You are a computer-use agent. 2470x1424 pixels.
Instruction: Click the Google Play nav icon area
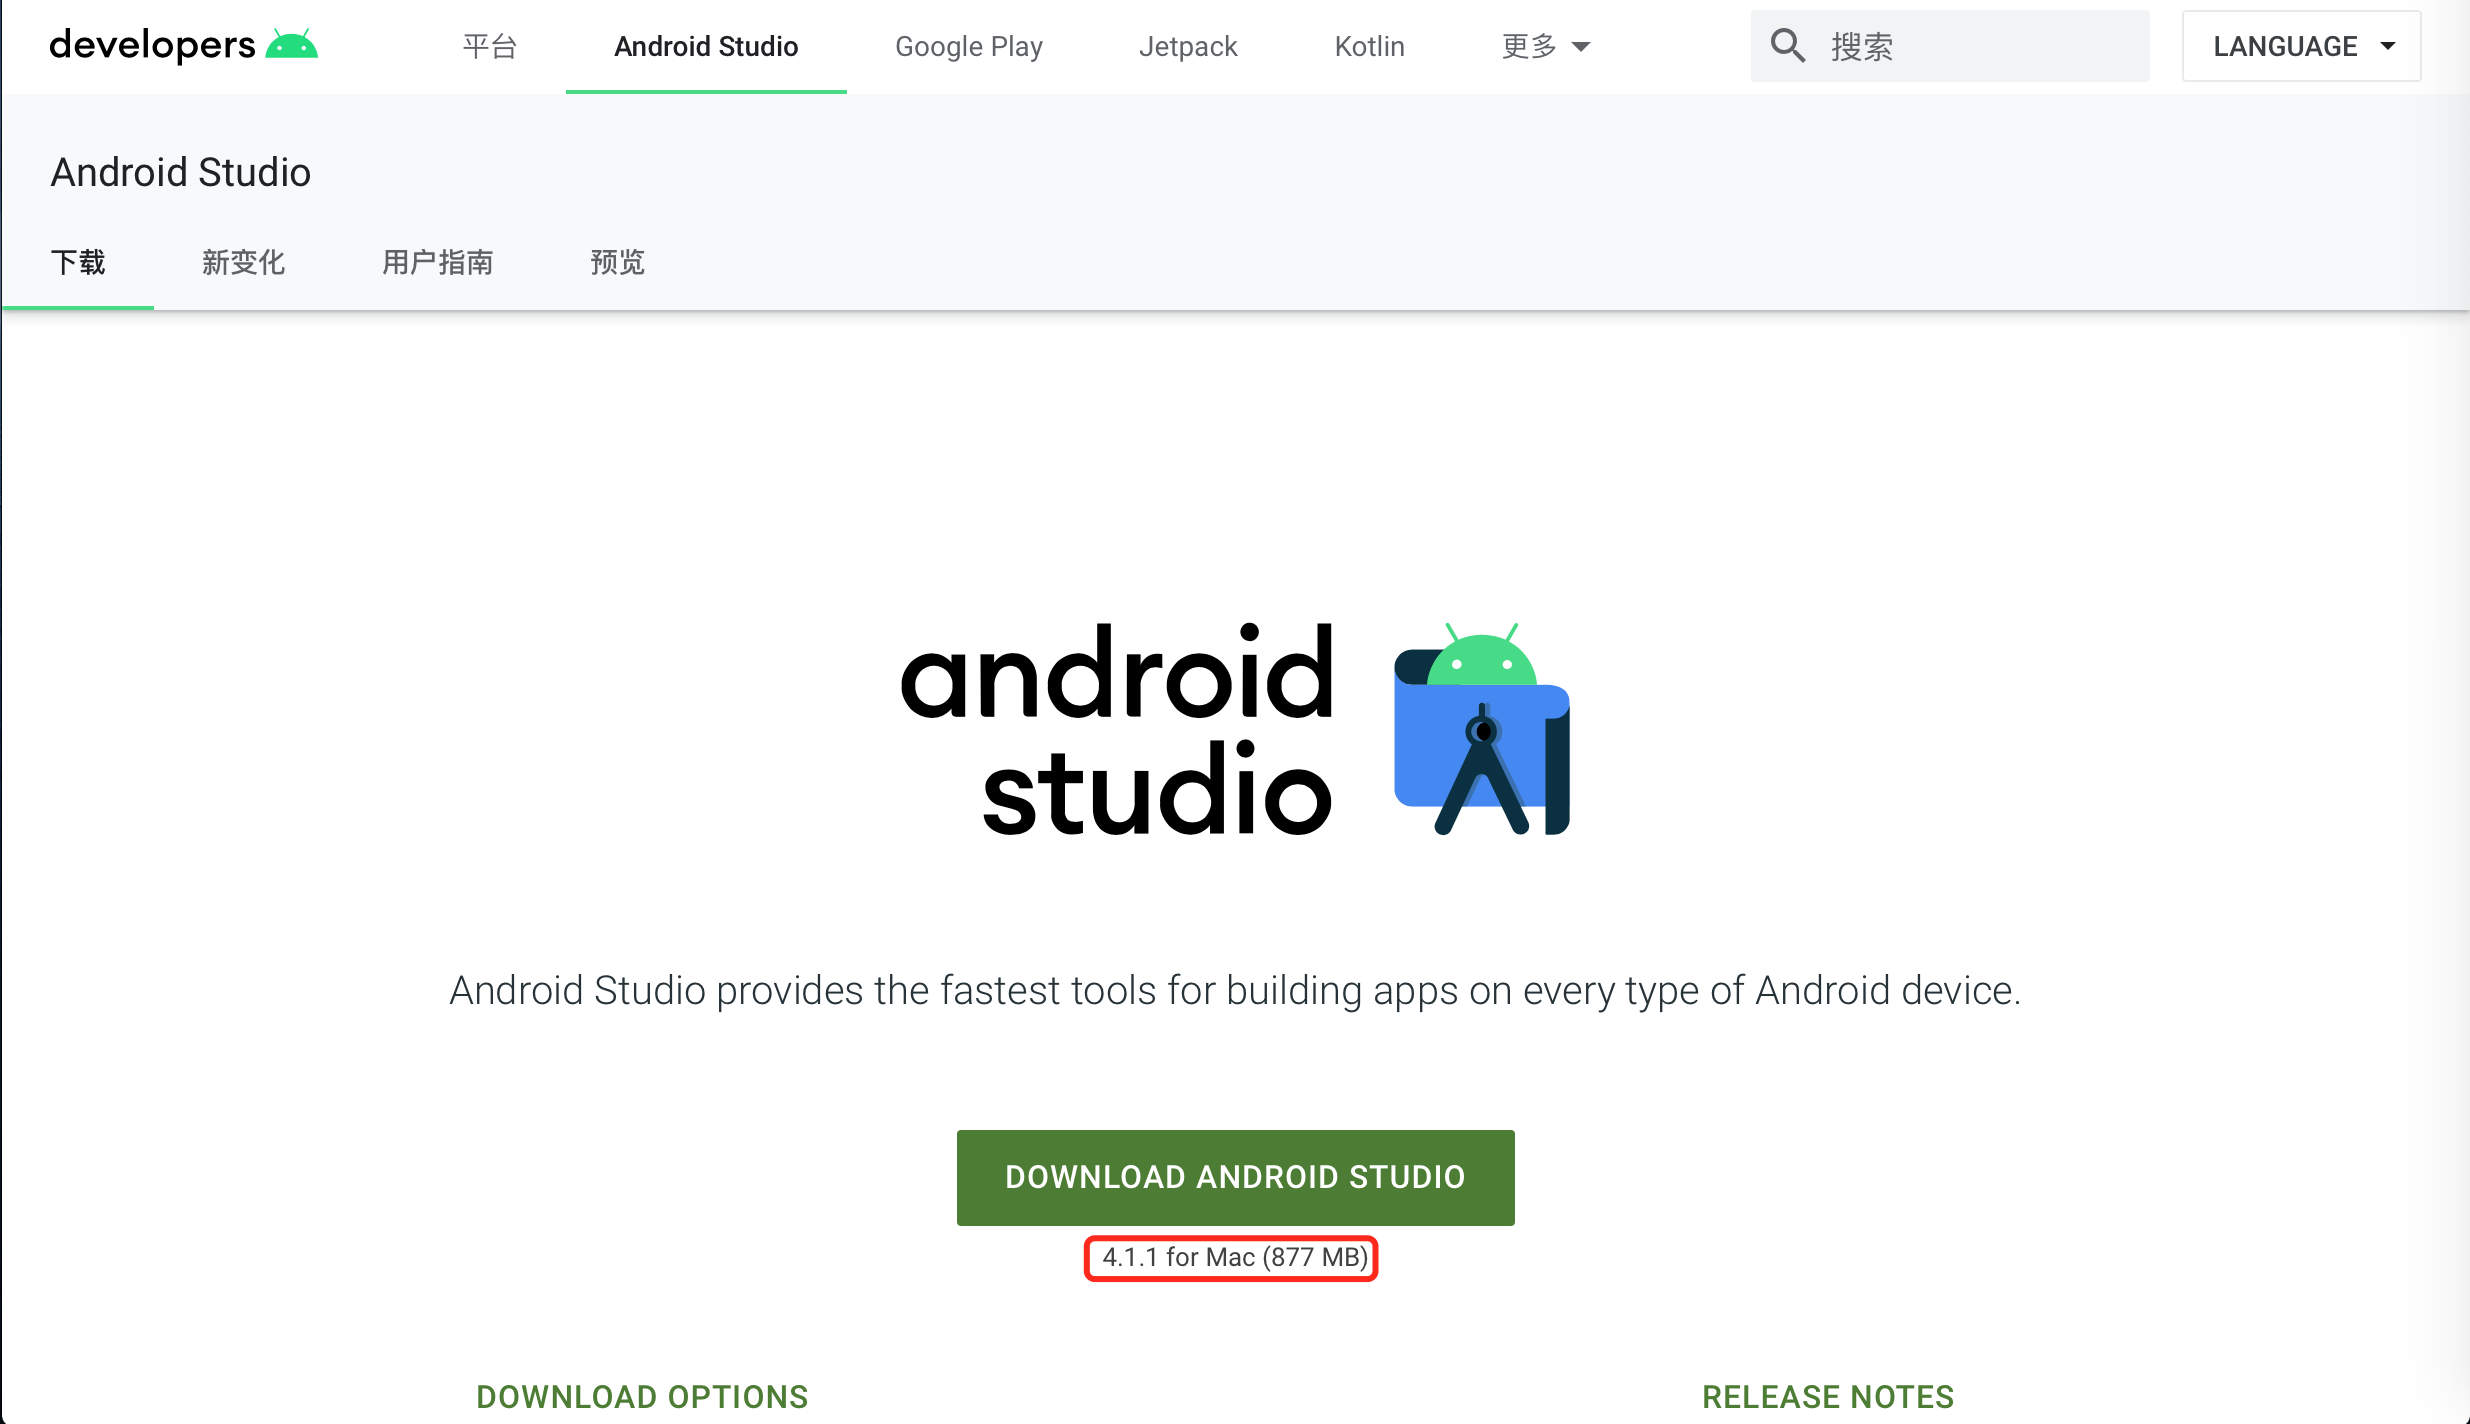click(969, 46)
